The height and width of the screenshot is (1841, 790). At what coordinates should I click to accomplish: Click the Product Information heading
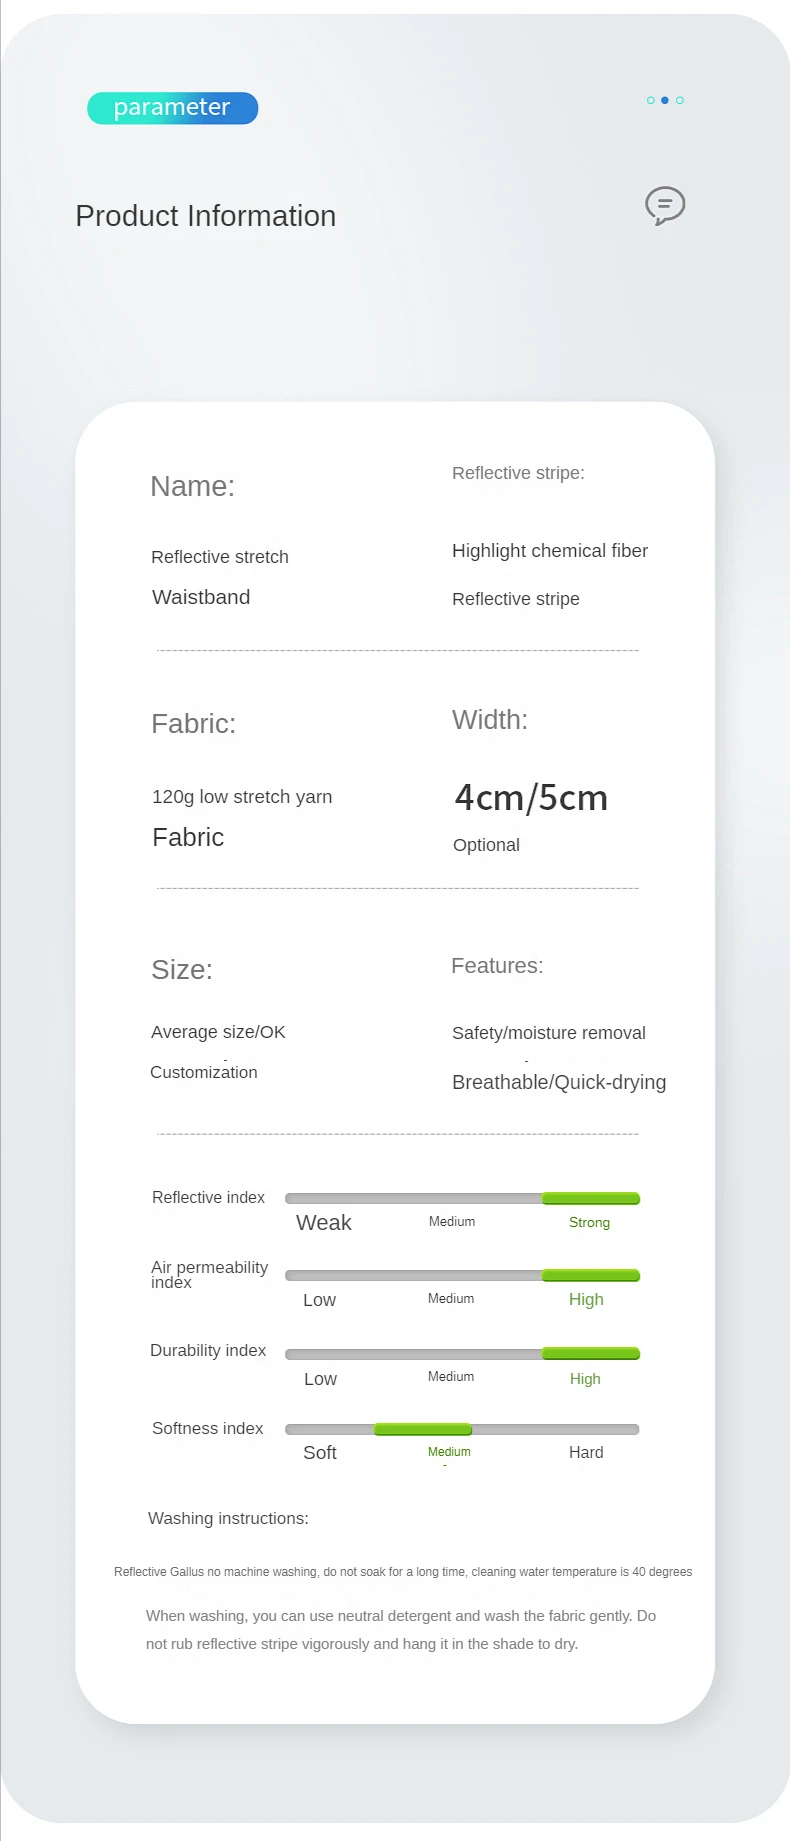pos(206,216)
